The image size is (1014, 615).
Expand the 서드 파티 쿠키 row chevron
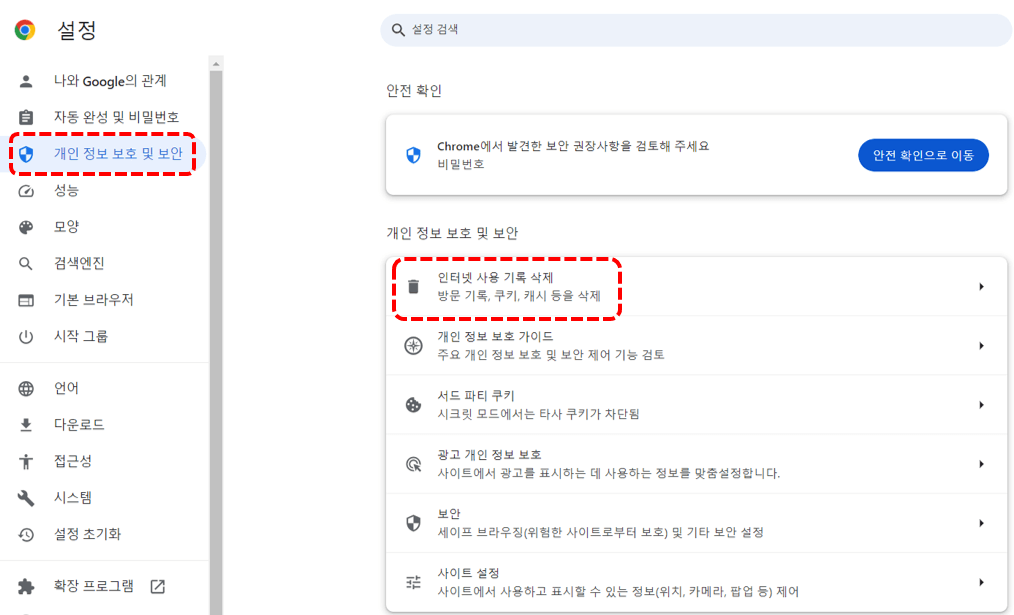pos(981,404)
